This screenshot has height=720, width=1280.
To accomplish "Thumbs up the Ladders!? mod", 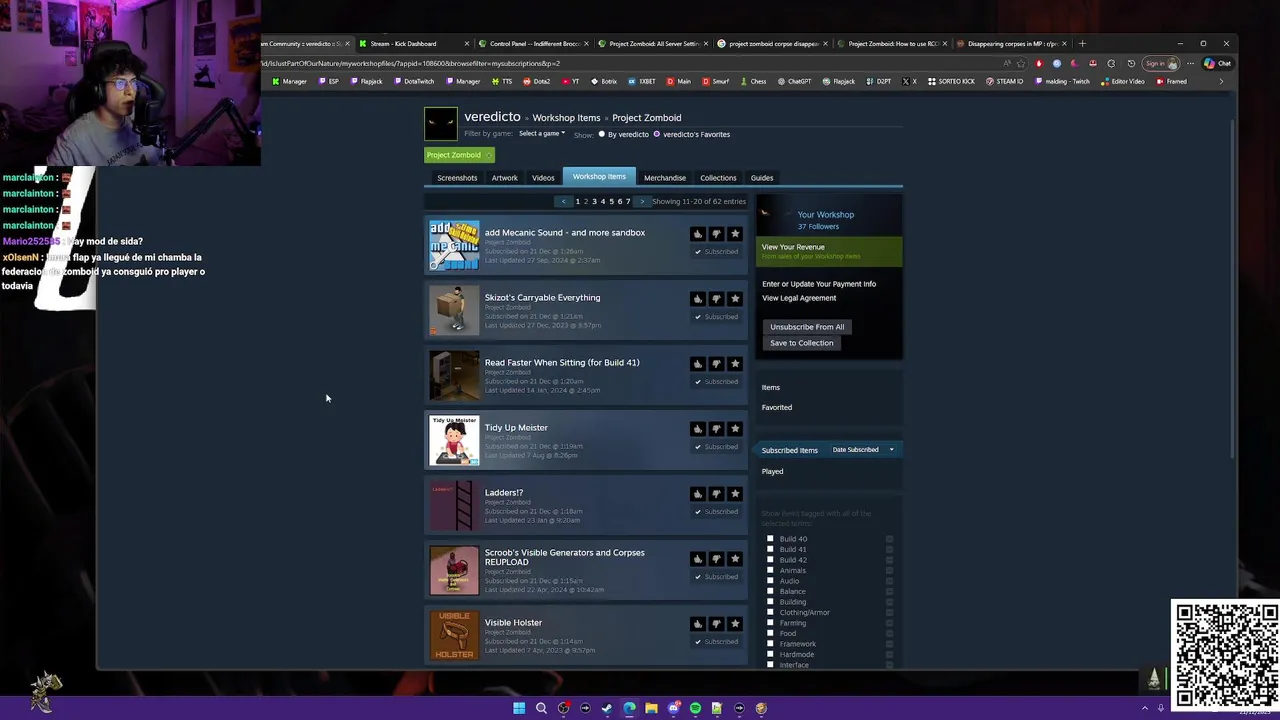I will [698, 494].
